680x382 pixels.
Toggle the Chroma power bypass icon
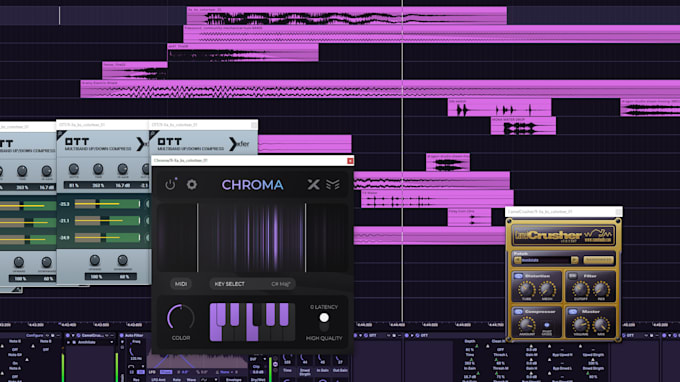170,184
